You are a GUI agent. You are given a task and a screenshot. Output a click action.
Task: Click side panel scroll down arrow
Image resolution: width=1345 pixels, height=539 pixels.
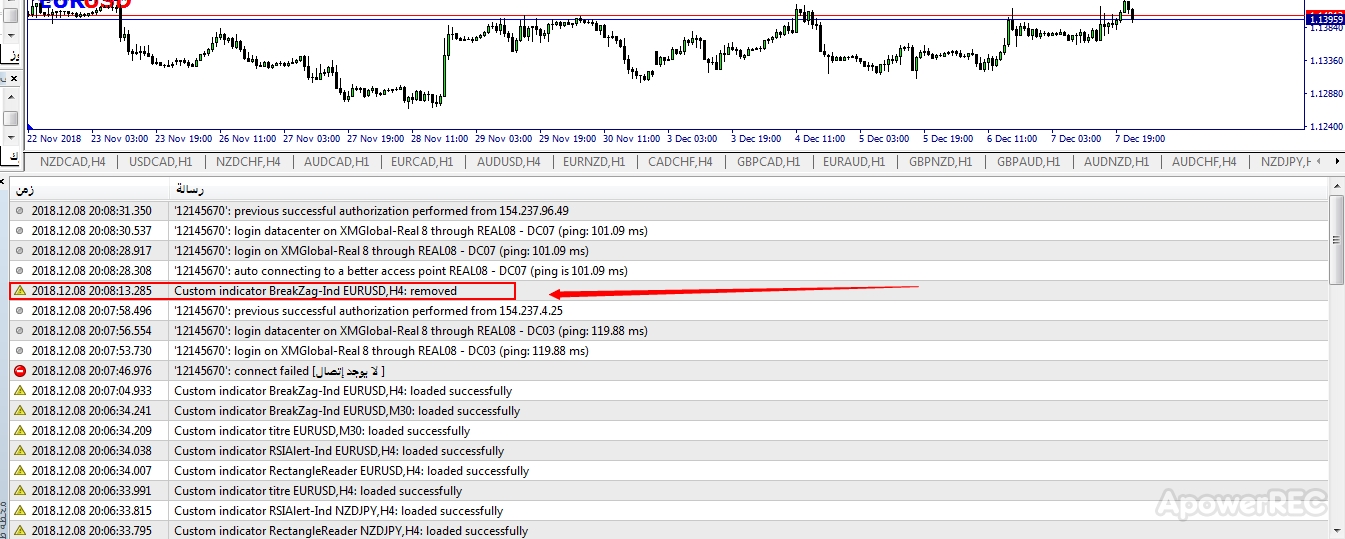pos(10,135)
